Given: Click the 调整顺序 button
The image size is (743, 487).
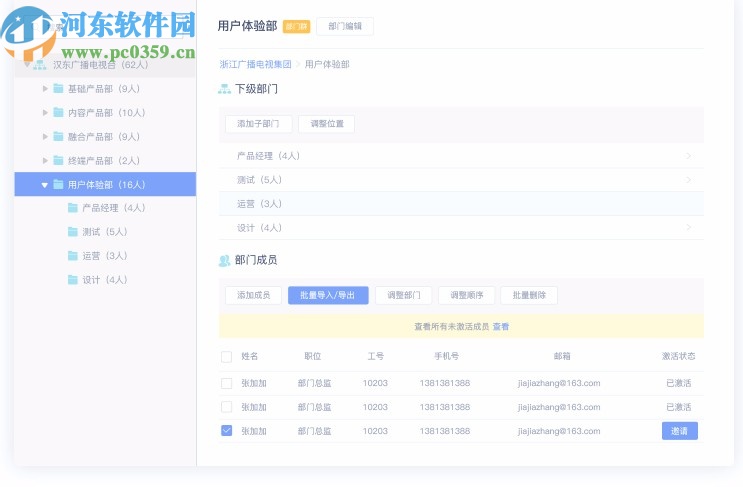Looking at the screenshot, I should (467, 295).
